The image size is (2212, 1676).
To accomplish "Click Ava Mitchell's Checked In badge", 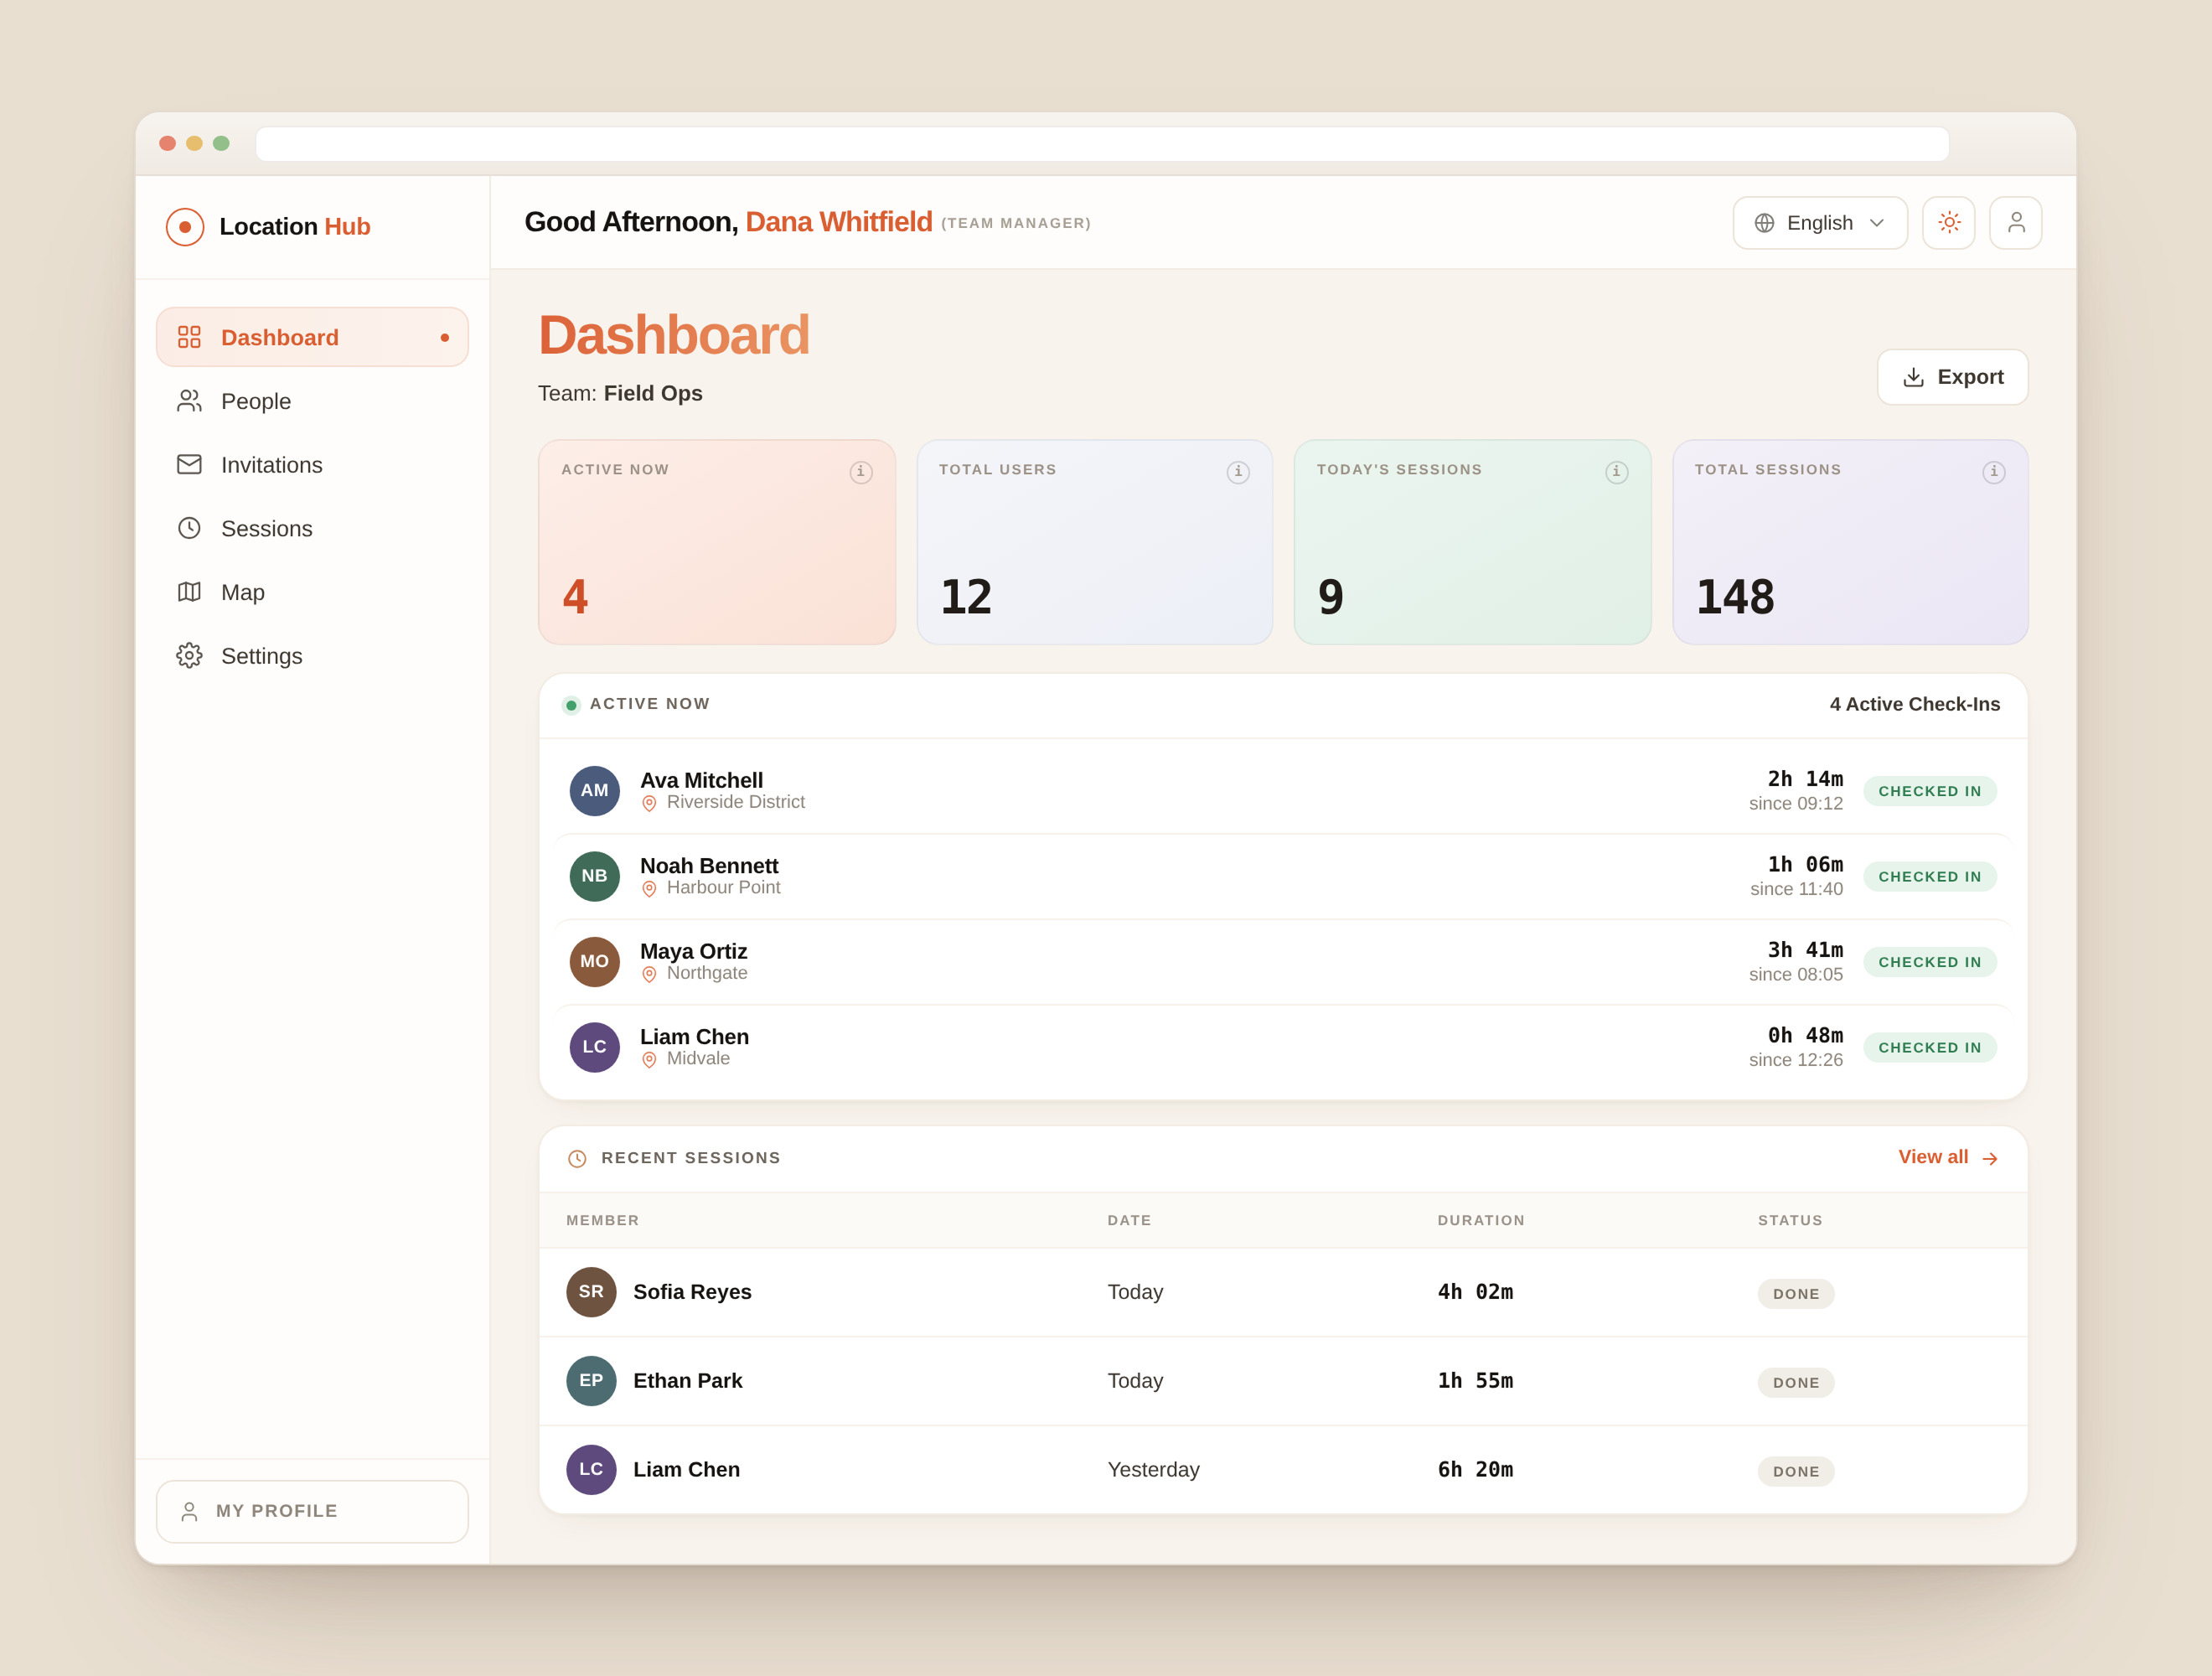I will [x=1929, y=791].
